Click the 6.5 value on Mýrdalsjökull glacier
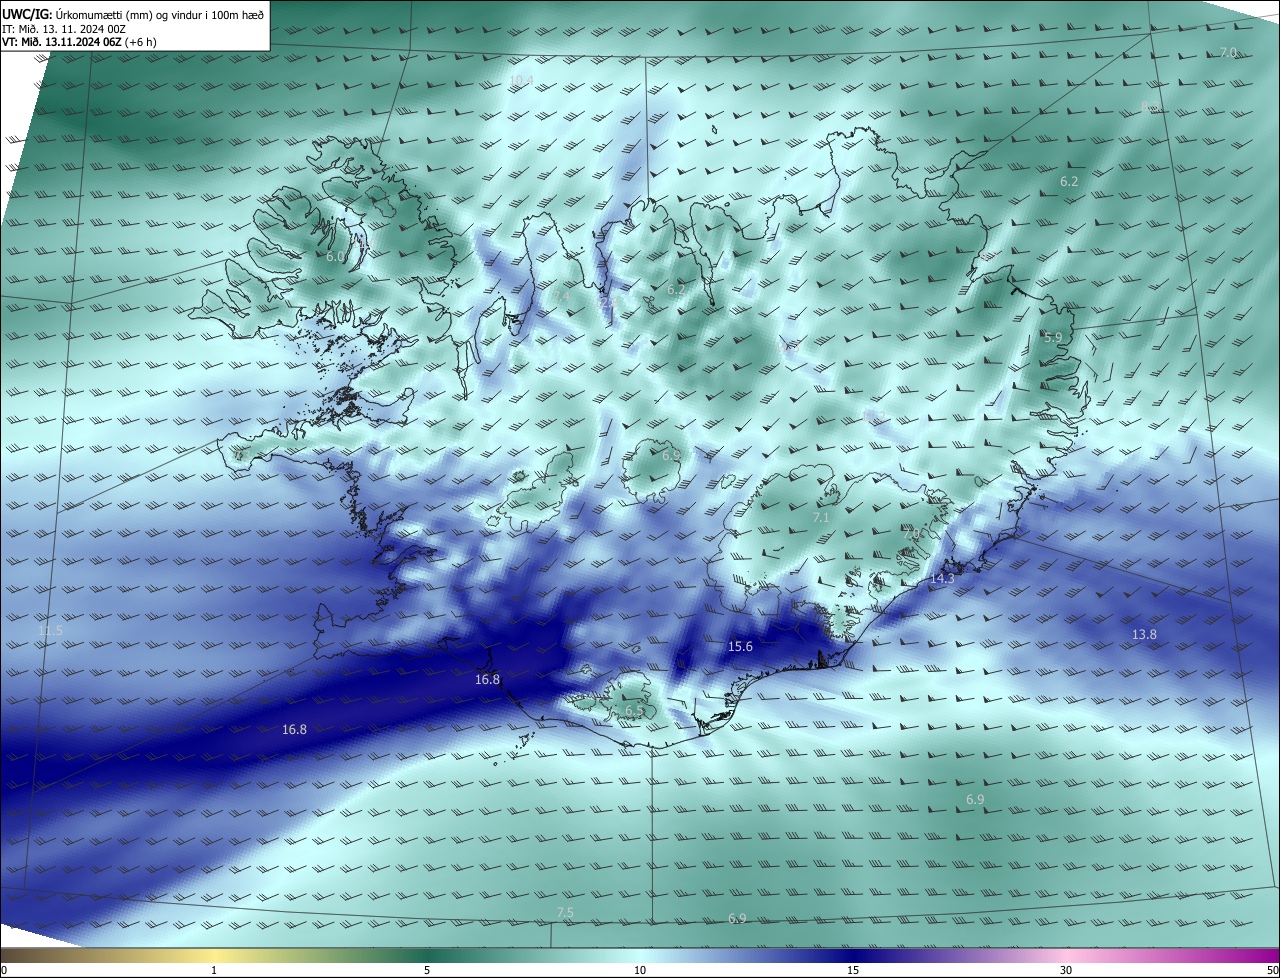1280x978 pixels. [634, 711]
